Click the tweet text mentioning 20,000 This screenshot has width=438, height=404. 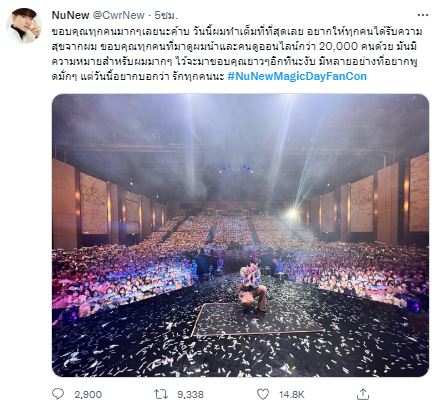coord(234,47)
